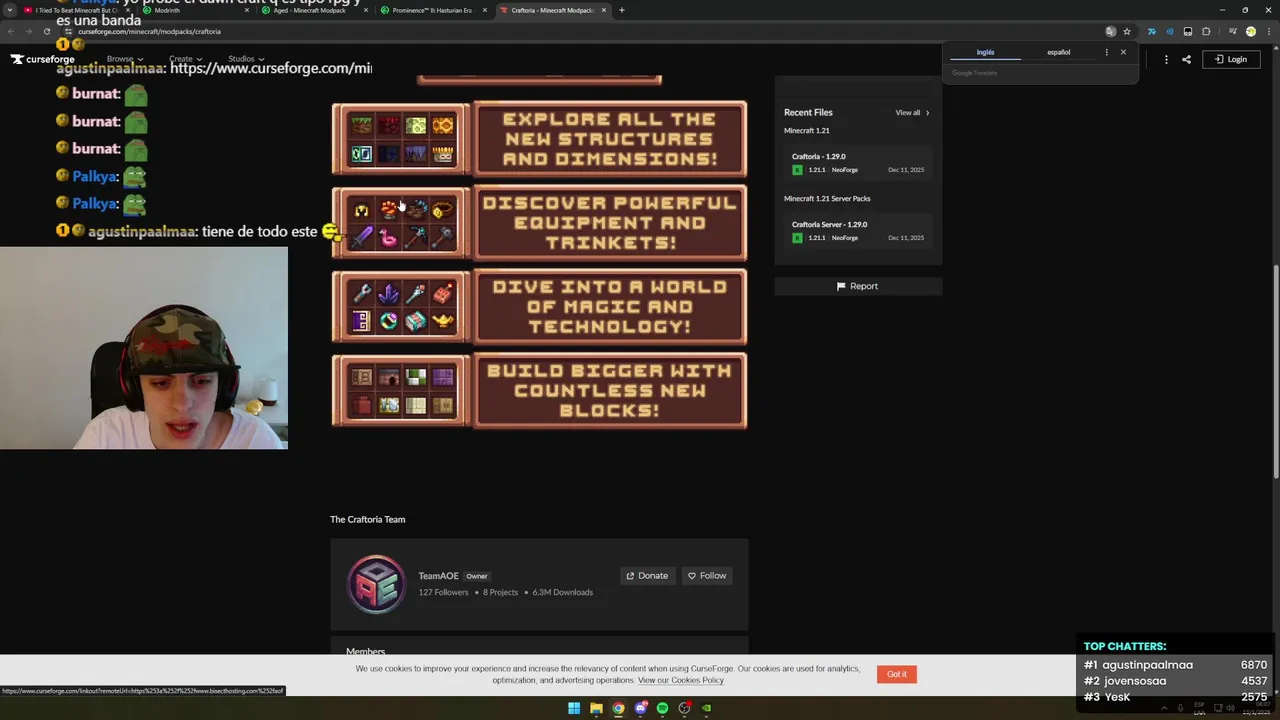Click the CurseForge logo
Screen dimensions: 1280x720
click(43, 59)
